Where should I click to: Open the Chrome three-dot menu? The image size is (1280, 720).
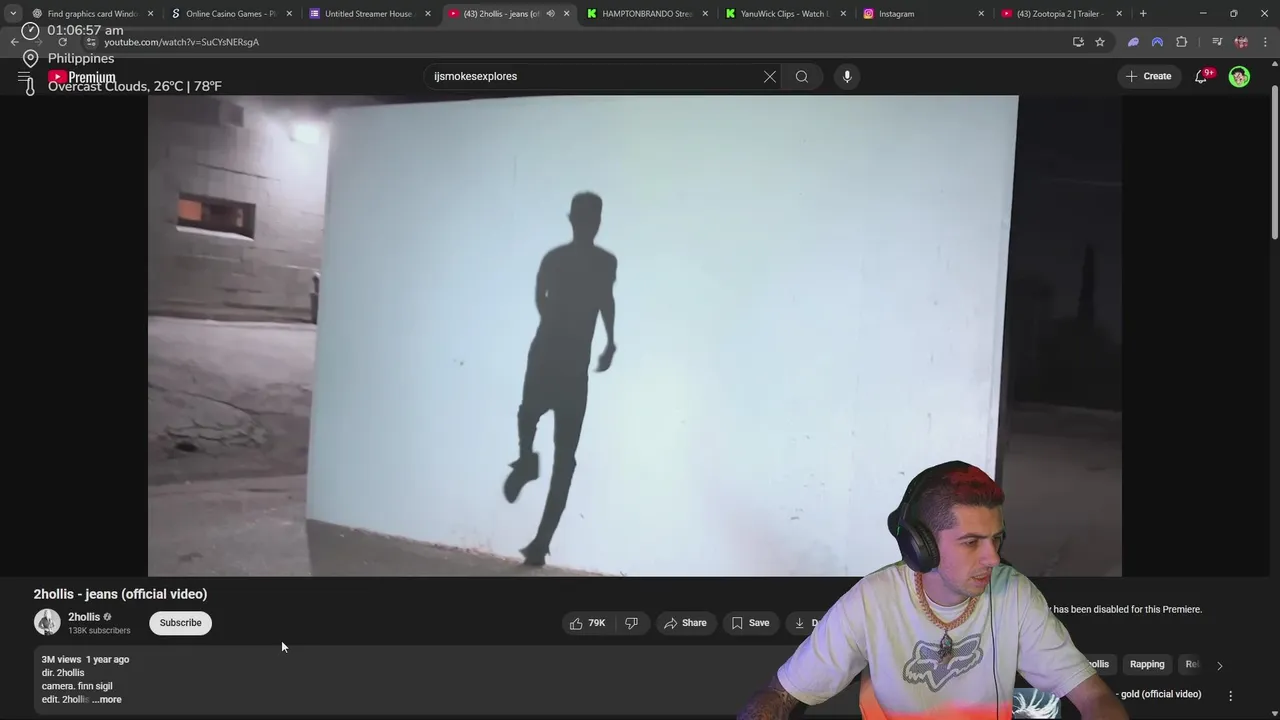pos(1266,42)
